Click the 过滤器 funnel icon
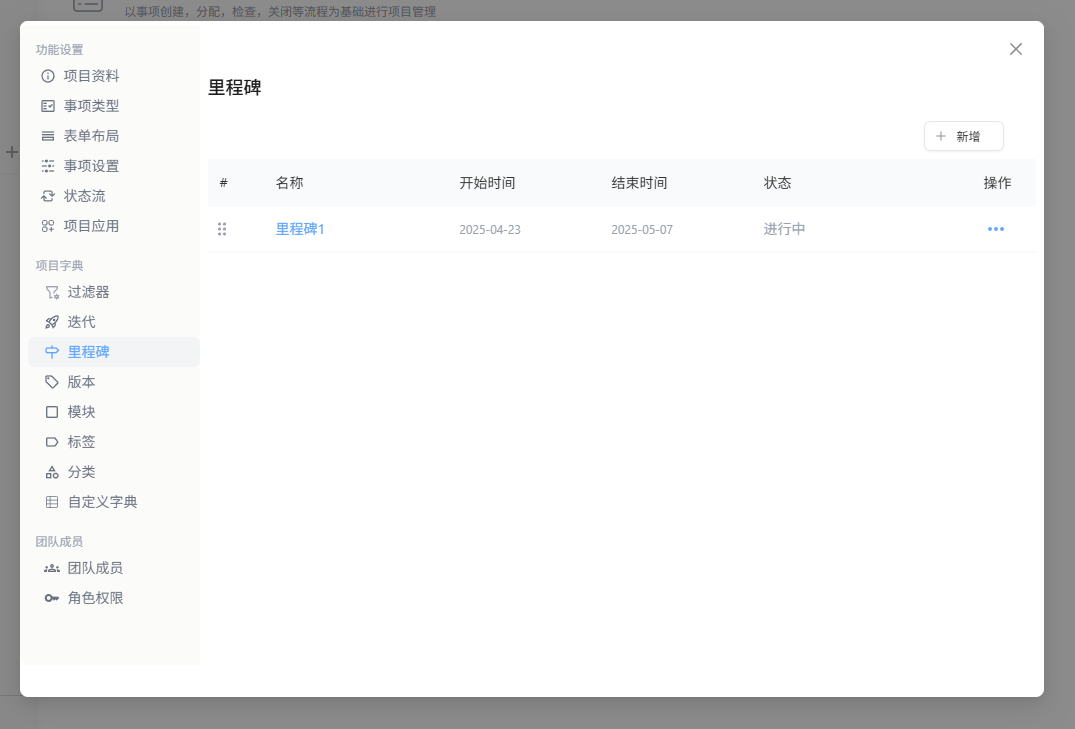Image resolution: width=1075 pixels, height=729 pixels. (x=52, y=293)
